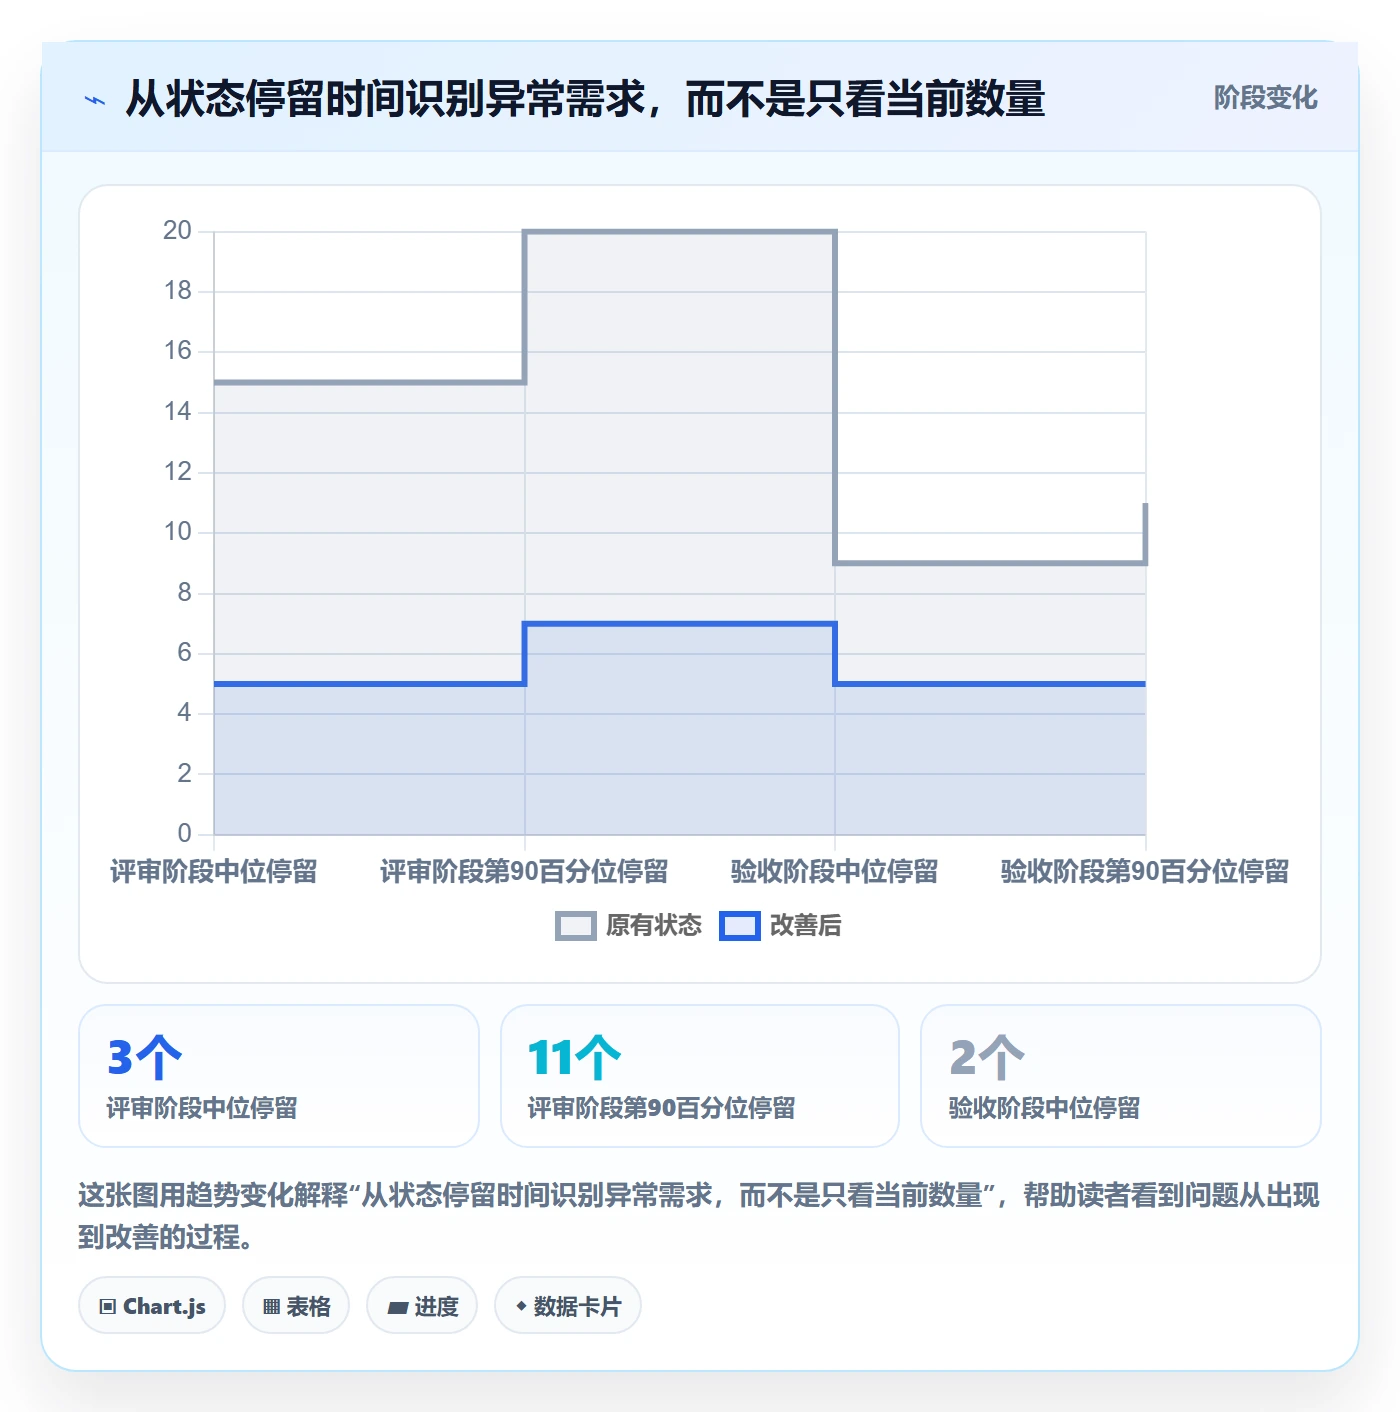Click the 改善后 legend text

click(805, 926)
